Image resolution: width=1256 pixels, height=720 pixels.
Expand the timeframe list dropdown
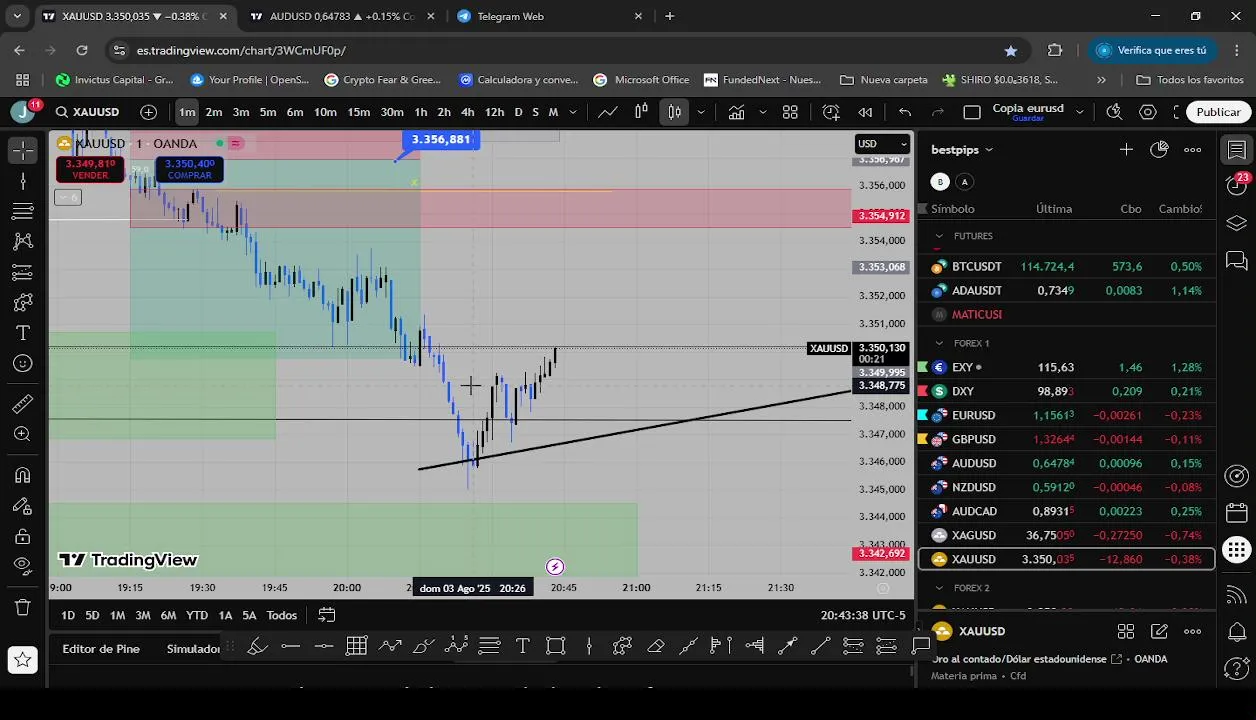tap(573, 112)
